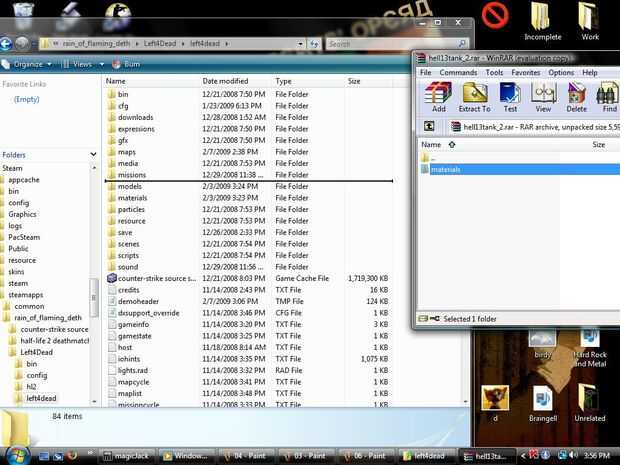This screenshot has height=465, width=620.
Task: Click the Explorer Back button
Action: pos(6,43)
